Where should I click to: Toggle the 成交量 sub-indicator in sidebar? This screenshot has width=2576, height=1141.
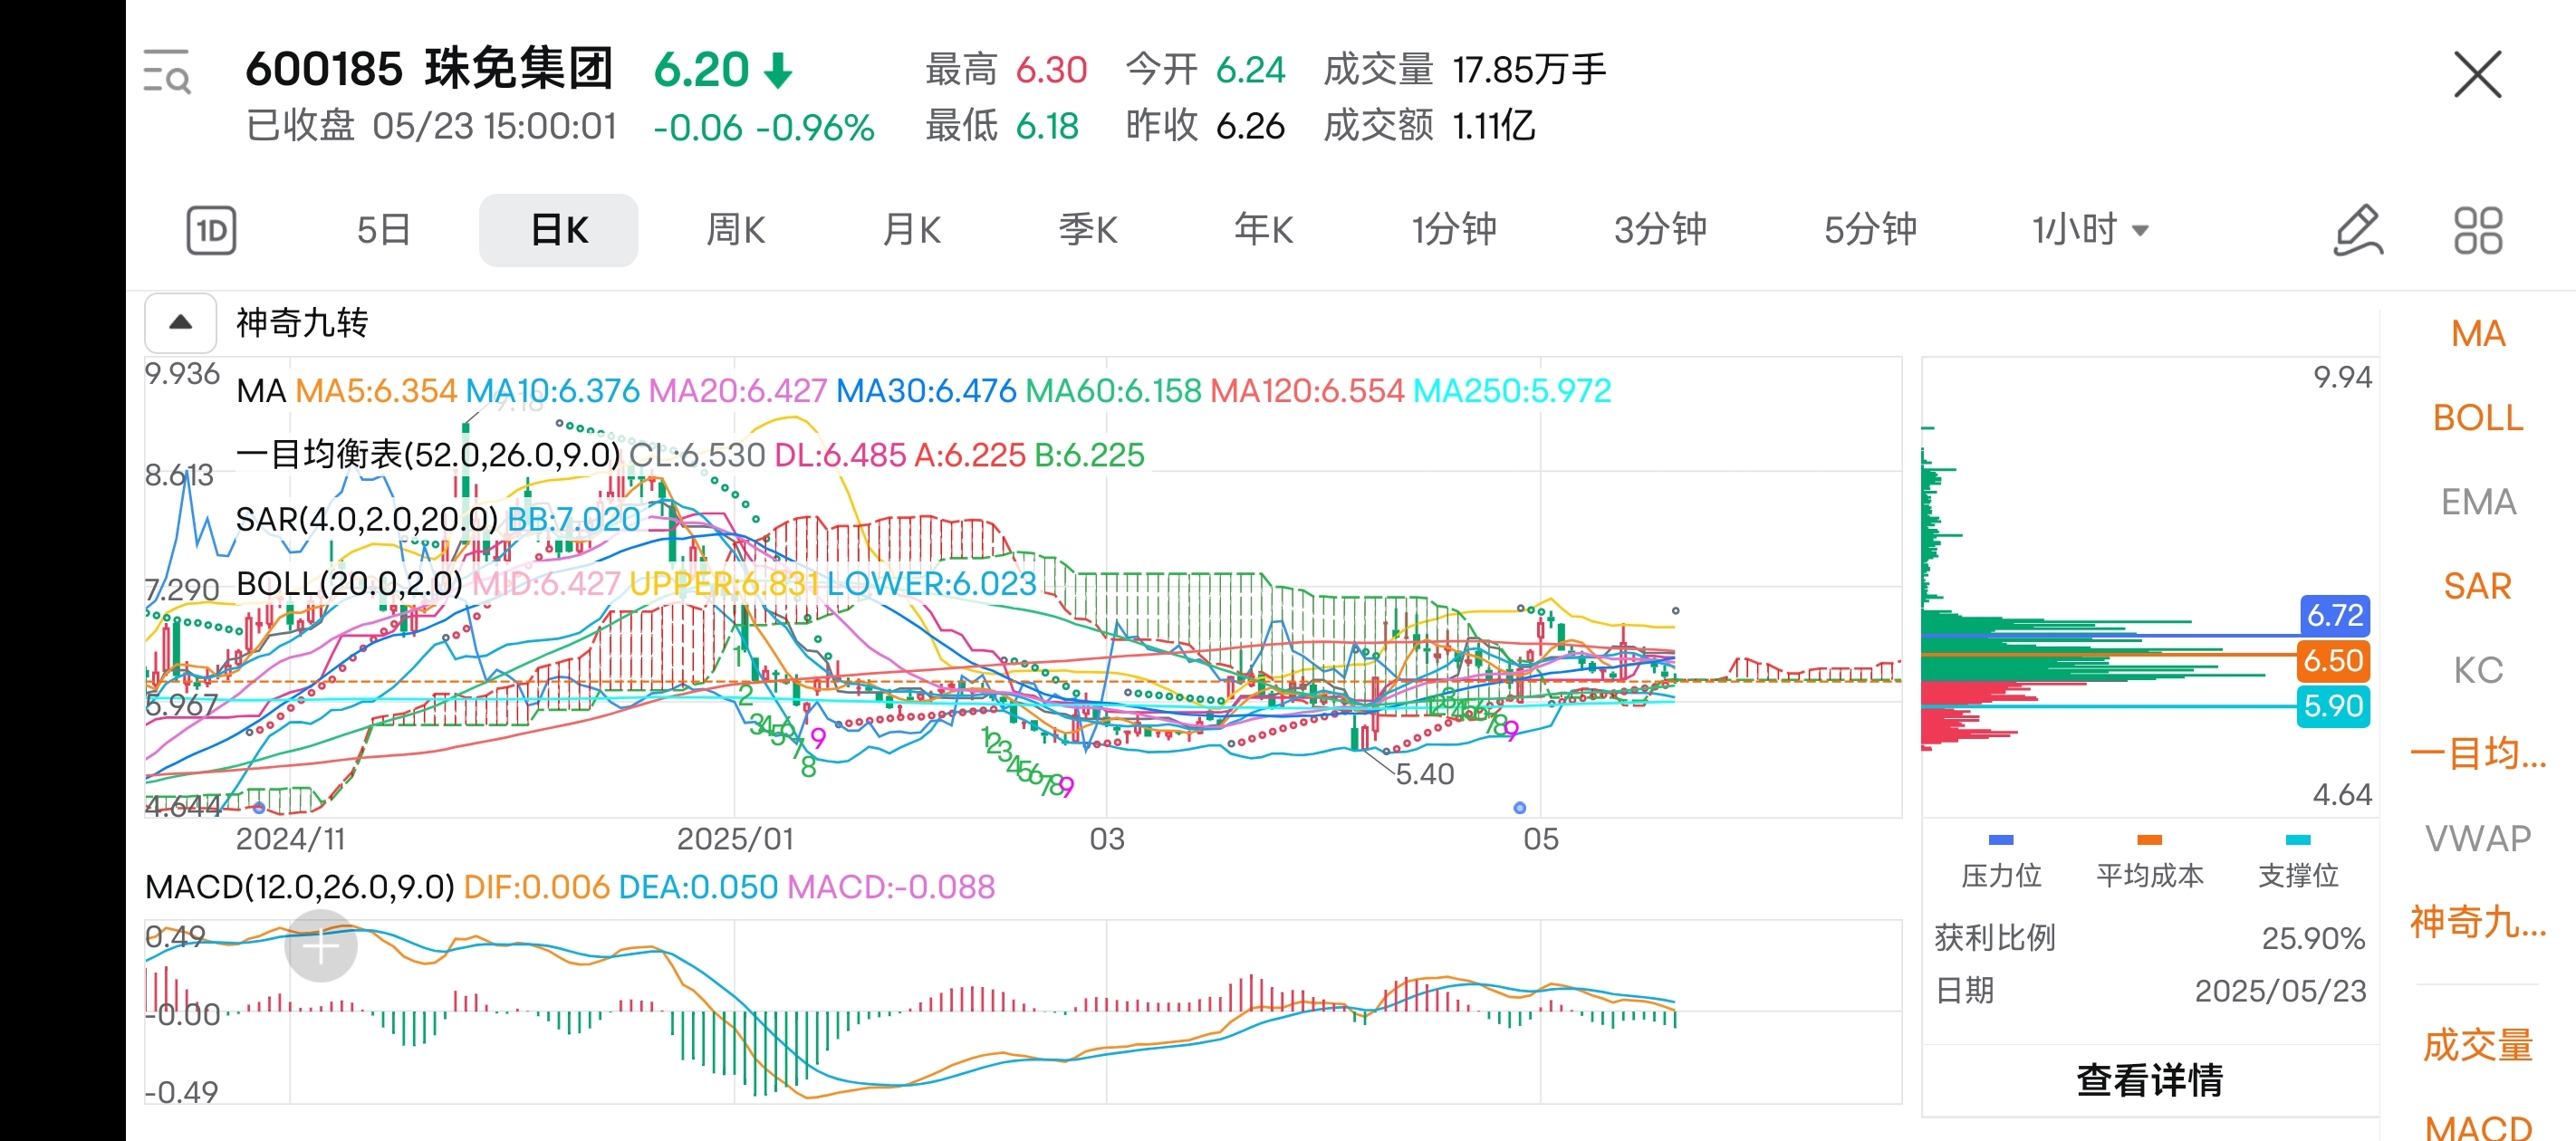click(2478, 1045)
